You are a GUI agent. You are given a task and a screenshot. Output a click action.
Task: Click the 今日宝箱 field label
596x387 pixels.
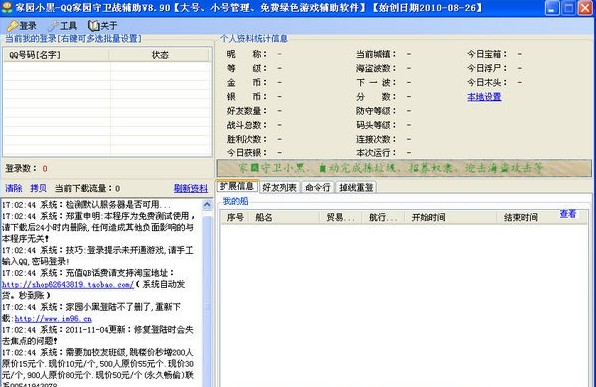[x=487, y=54]
